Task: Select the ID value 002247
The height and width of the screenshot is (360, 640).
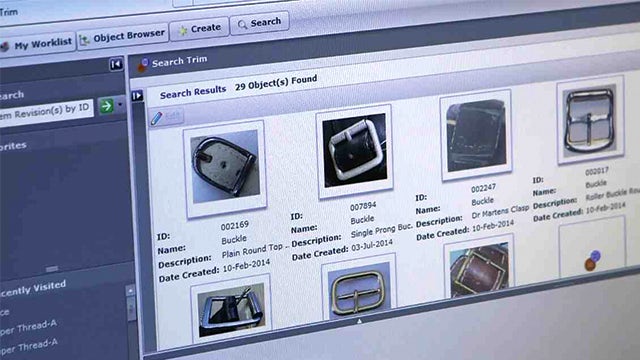Action: pyautogui.click(x=483, y=189)
